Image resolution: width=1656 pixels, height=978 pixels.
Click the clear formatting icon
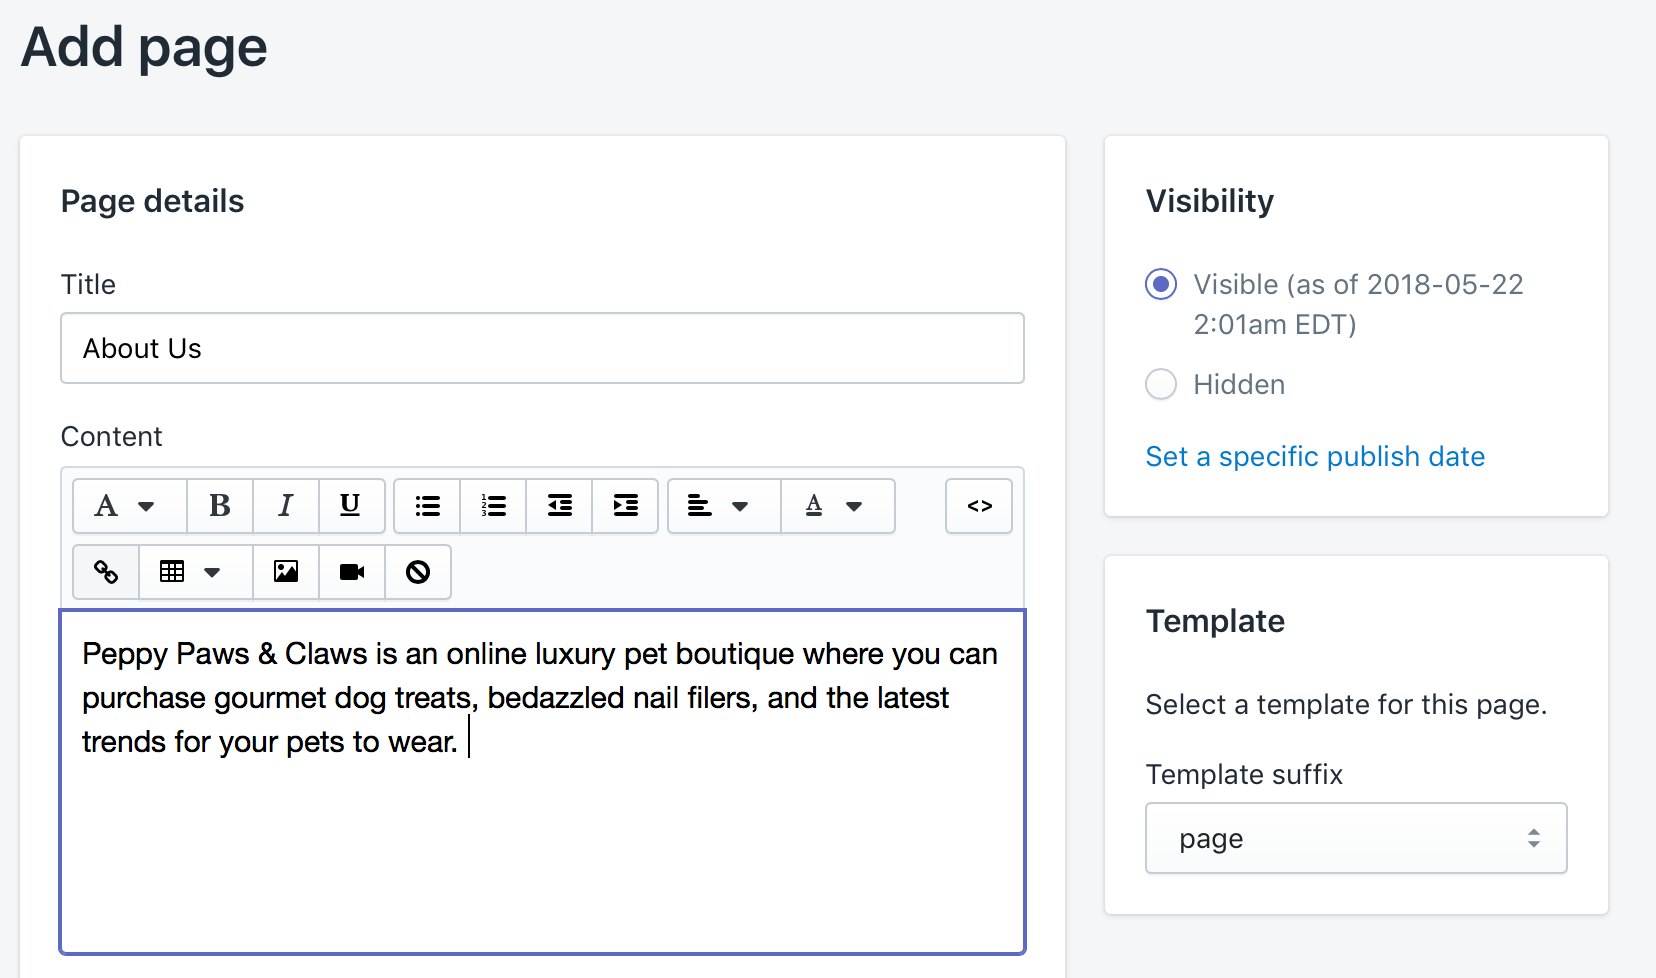[x=418, y=572]
